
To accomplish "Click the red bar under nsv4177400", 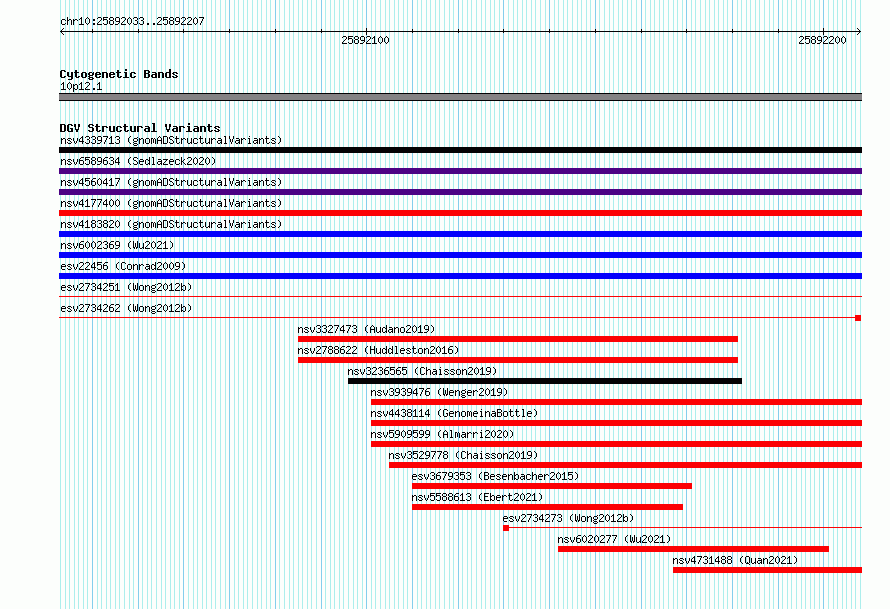I will click(460, 213).
